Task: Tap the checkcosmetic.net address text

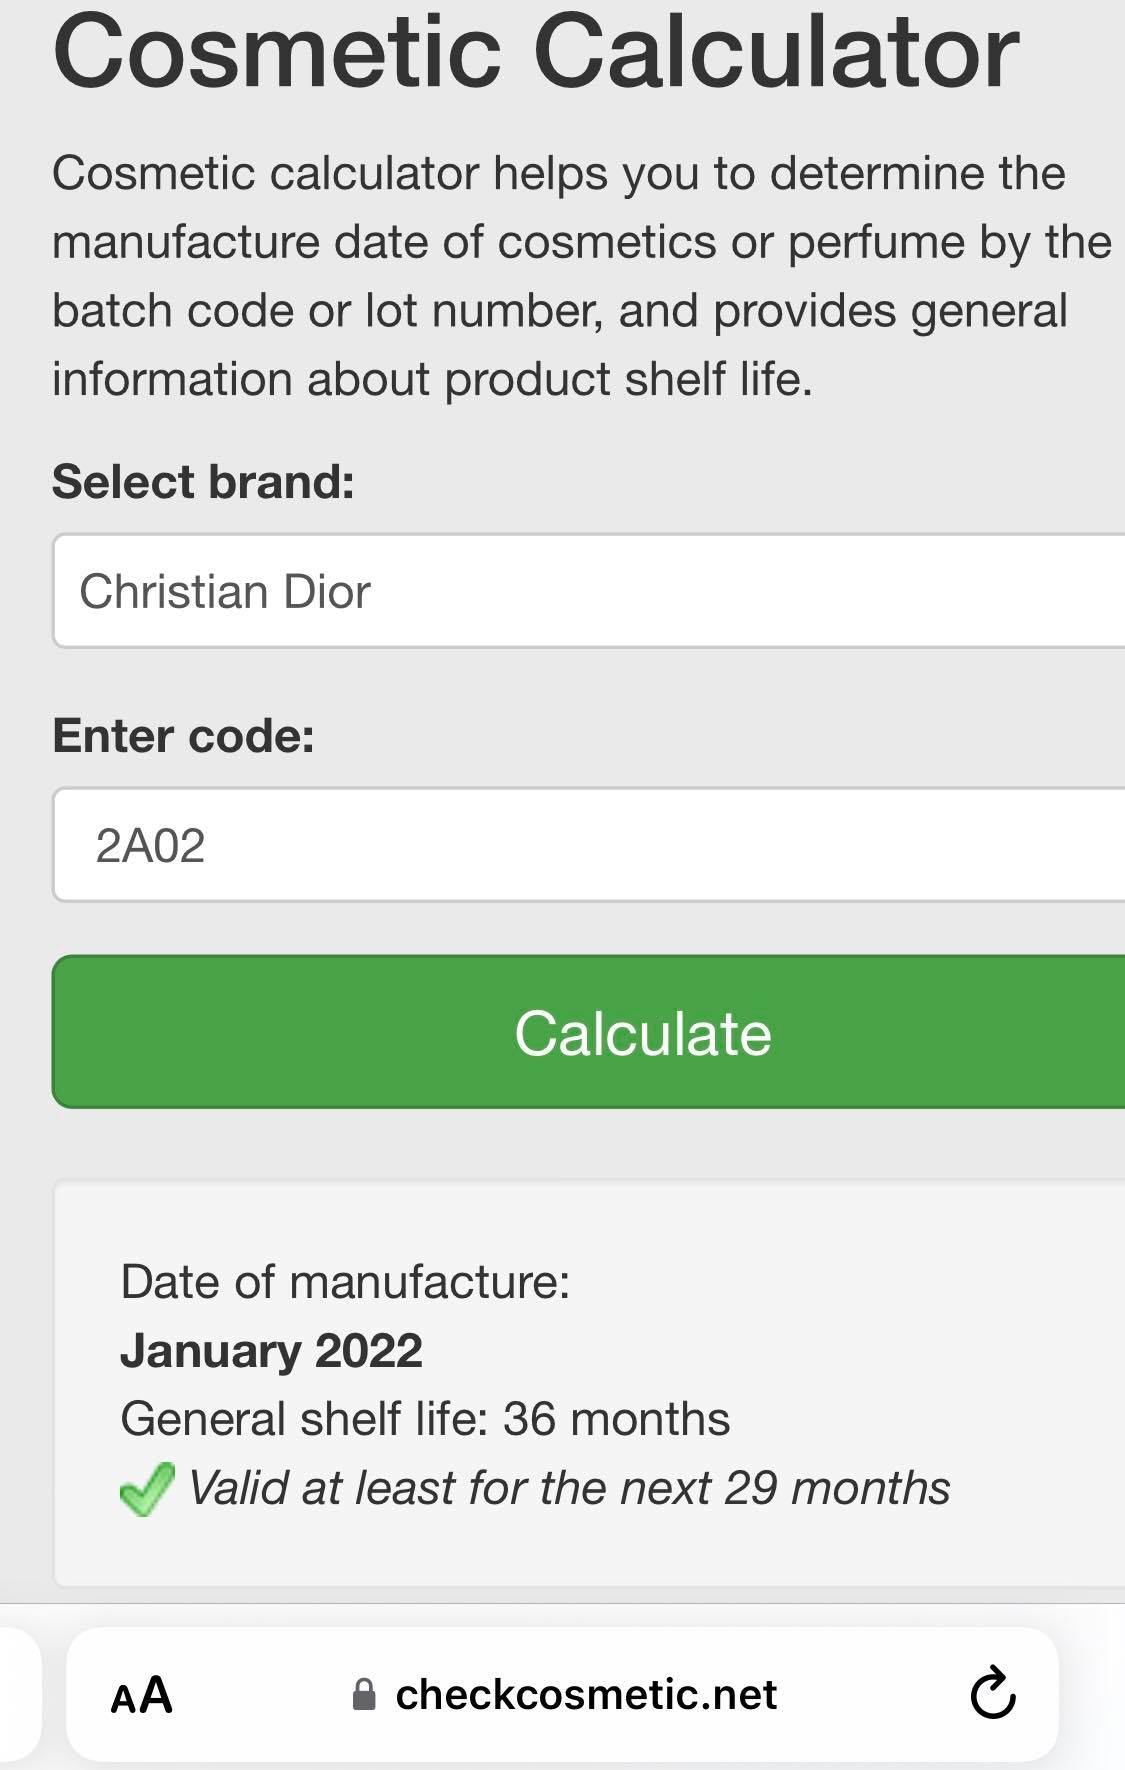Action: [586, 1694]
